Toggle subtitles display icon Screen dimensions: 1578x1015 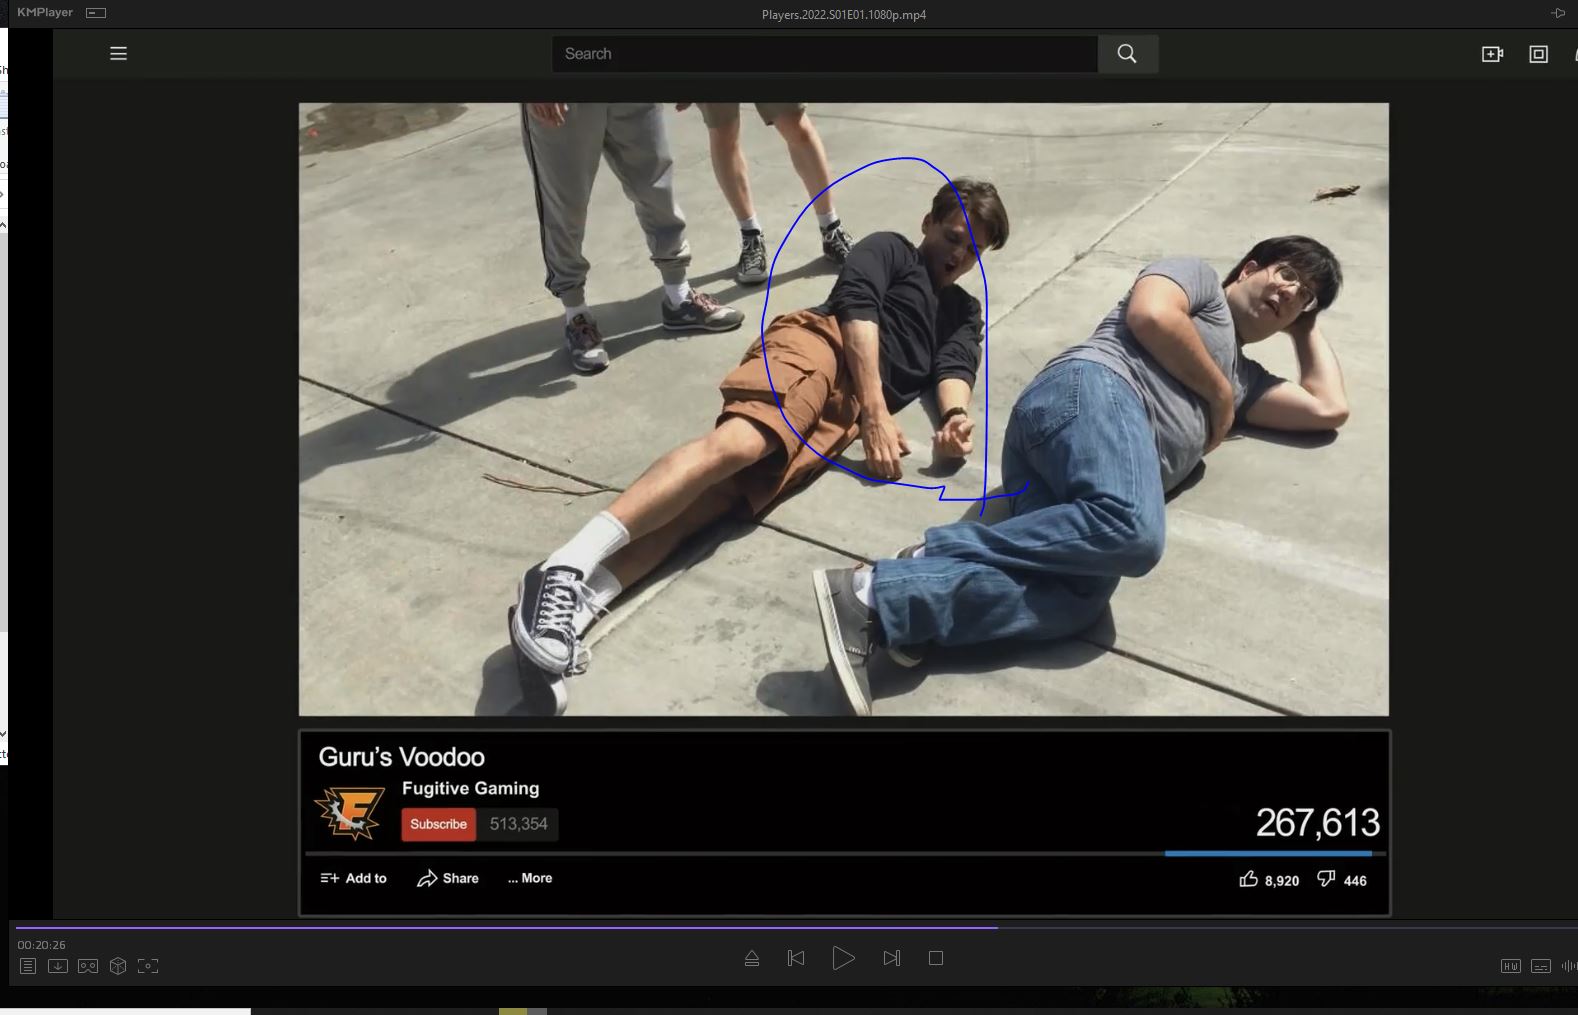point(1541,966)
